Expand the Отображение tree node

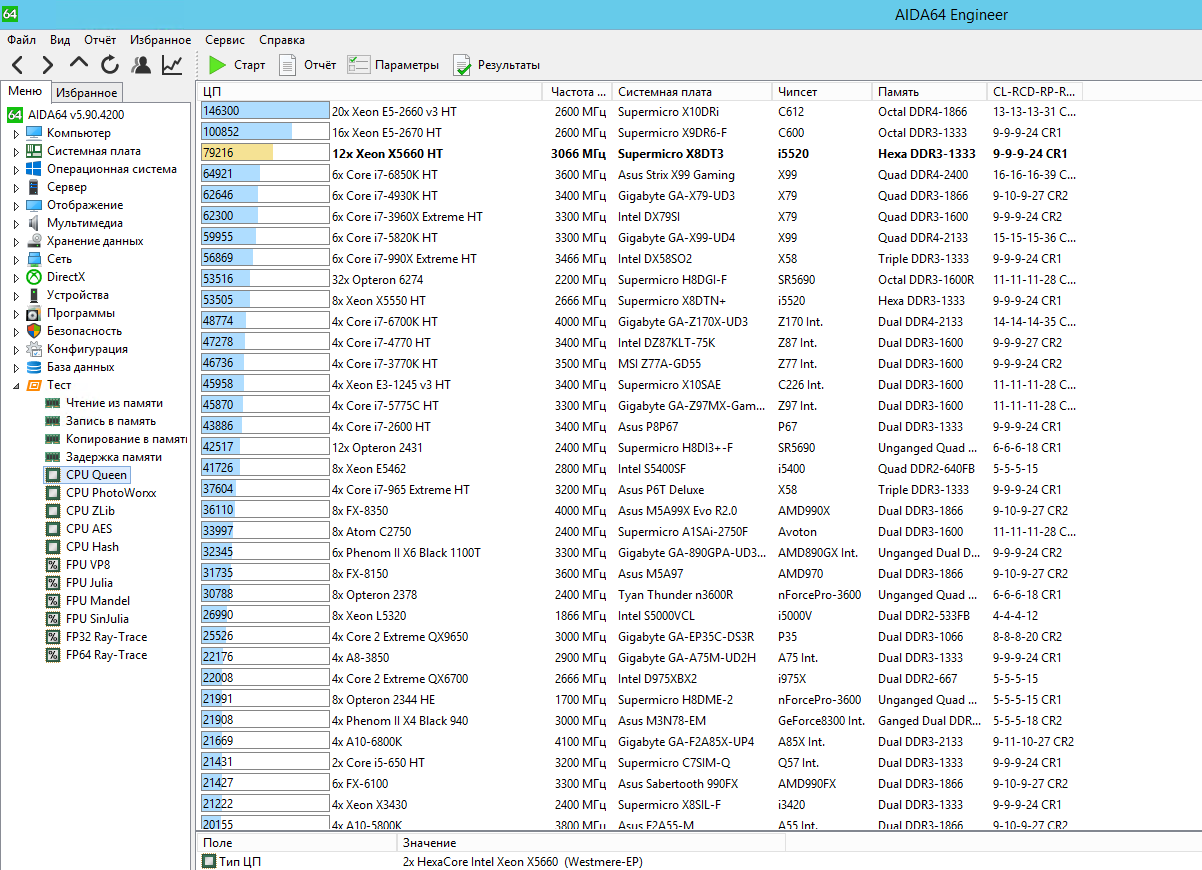pyautogui.click(x=16, y=205)
